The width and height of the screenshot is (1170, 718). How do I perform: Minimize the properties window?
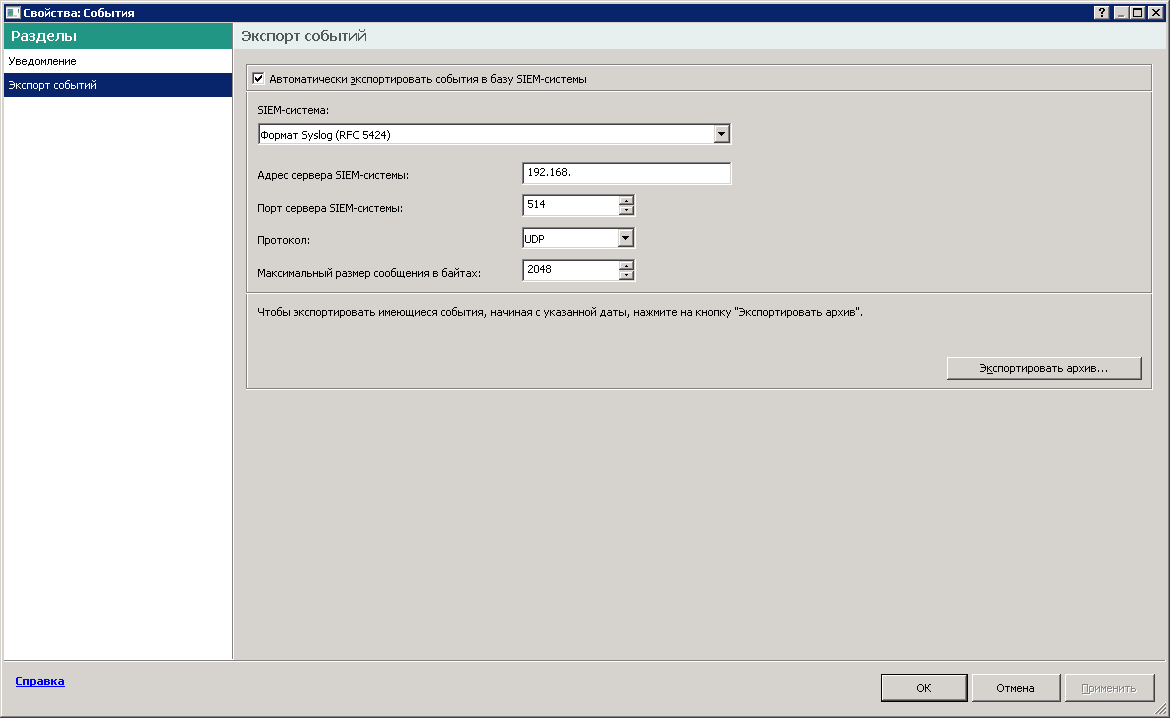(x=1121, y=13)
